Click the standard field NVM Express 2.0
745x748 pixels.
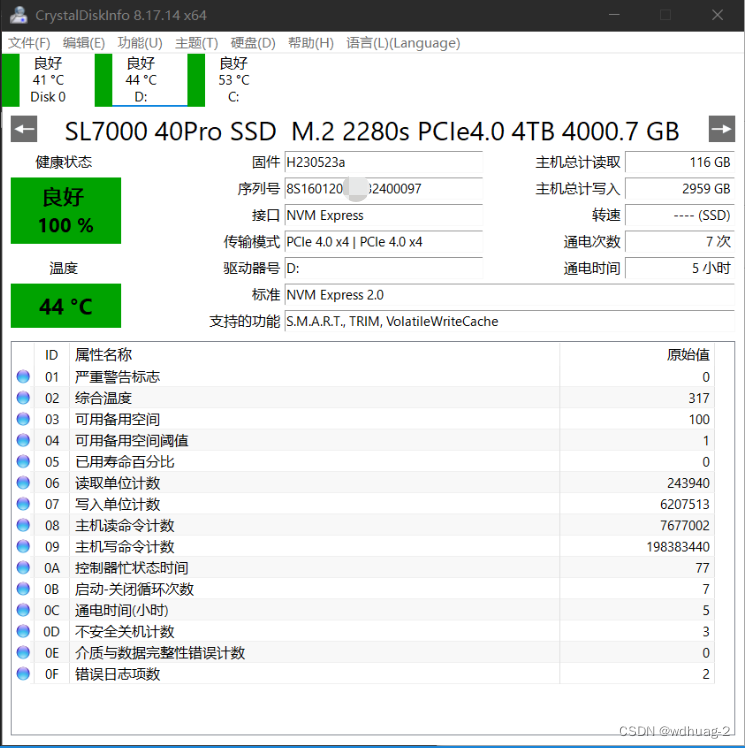click(x=509, y=295)
